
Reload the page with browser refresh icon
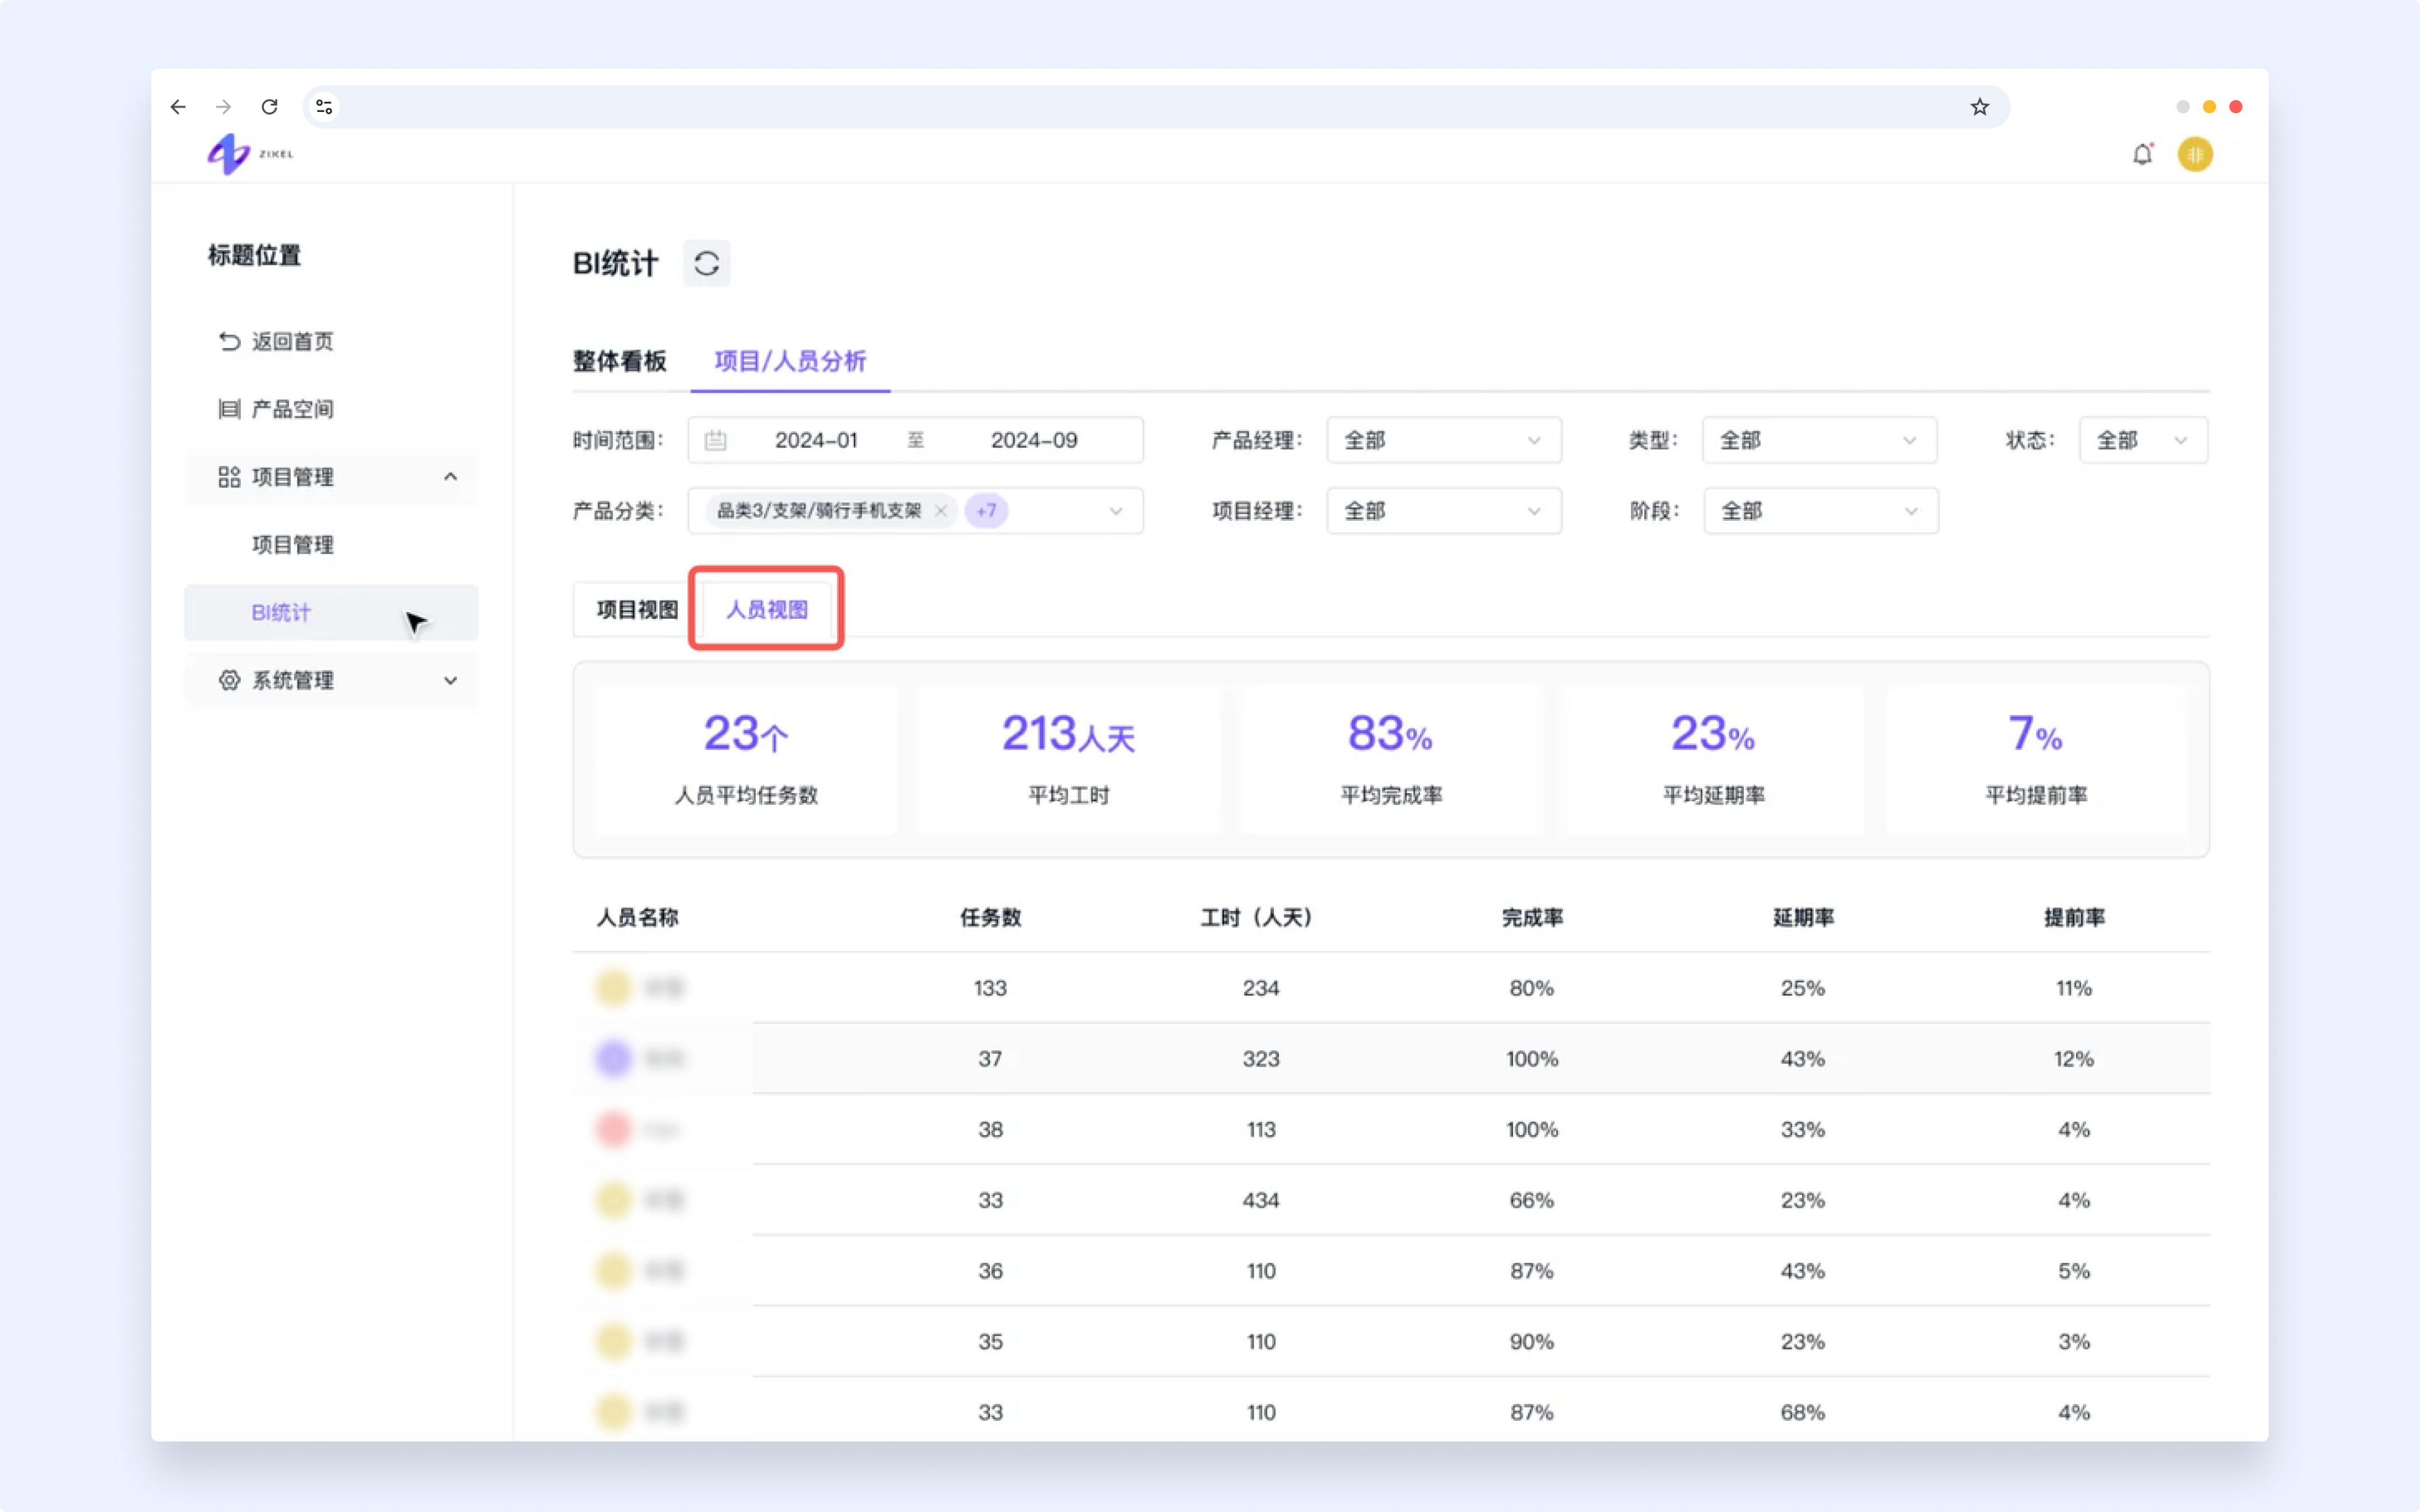click(269, 107)
